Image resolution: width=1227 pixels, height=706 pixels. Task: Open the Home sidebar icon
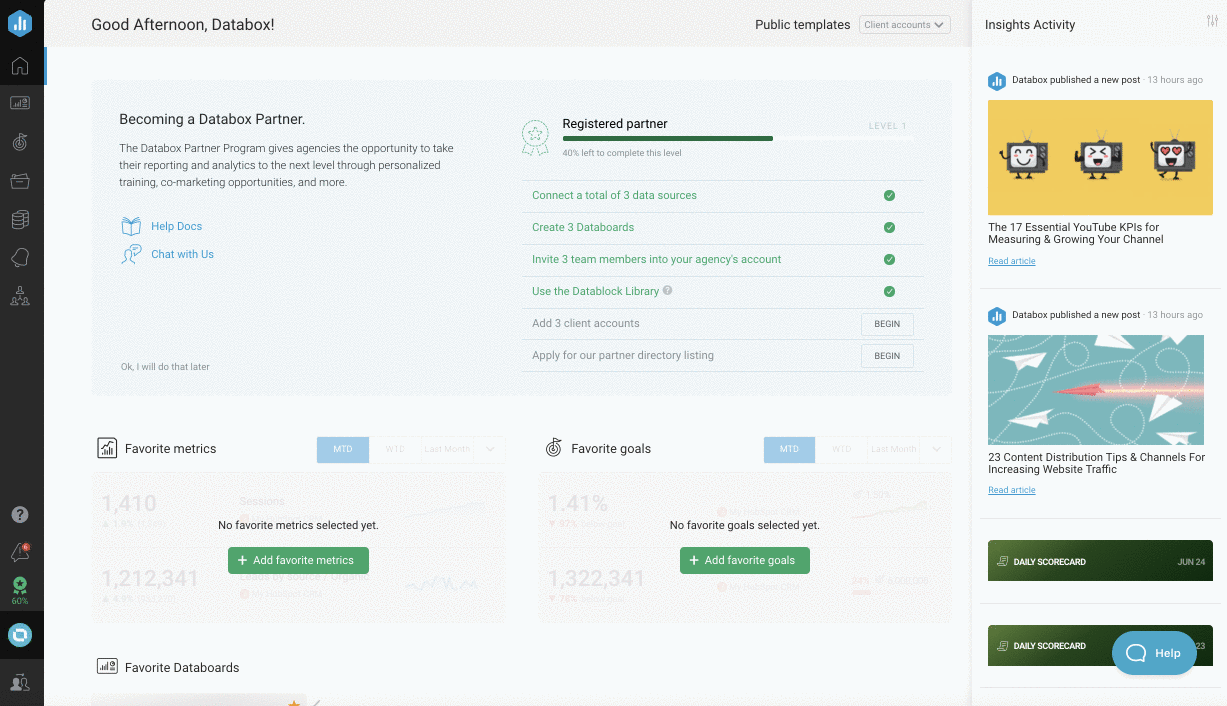[x=20, y=67]
